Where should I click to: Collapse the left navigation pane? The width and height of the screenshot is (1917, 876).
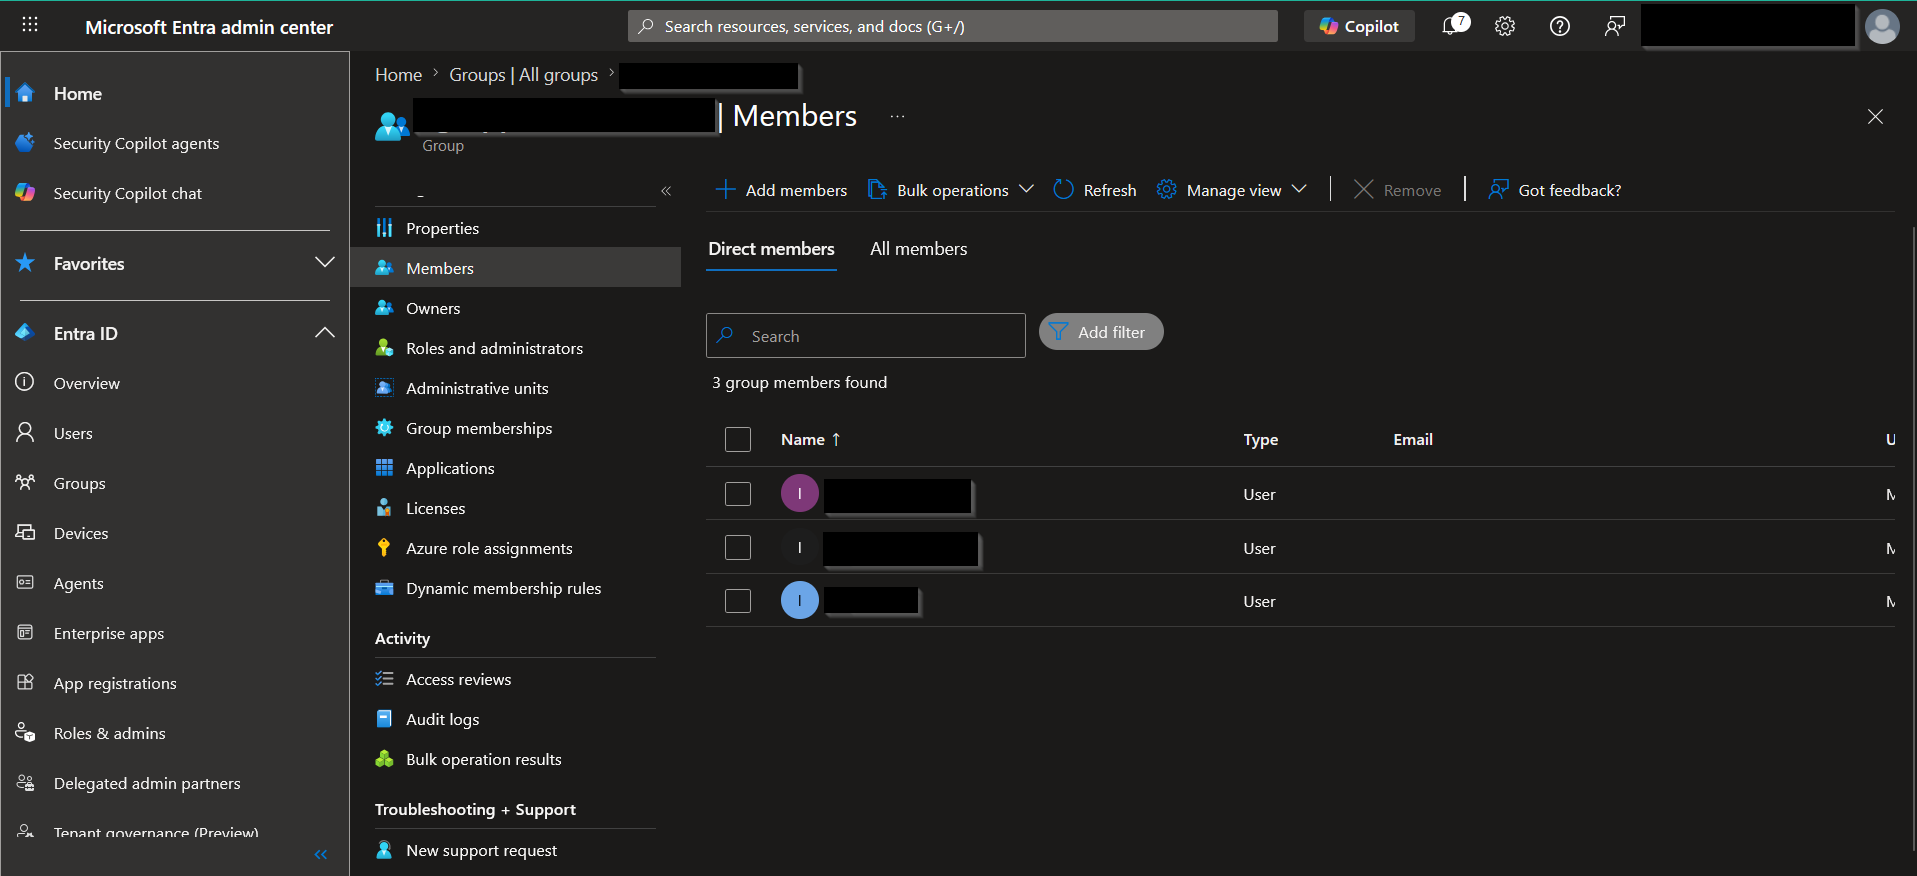point(321,854)
